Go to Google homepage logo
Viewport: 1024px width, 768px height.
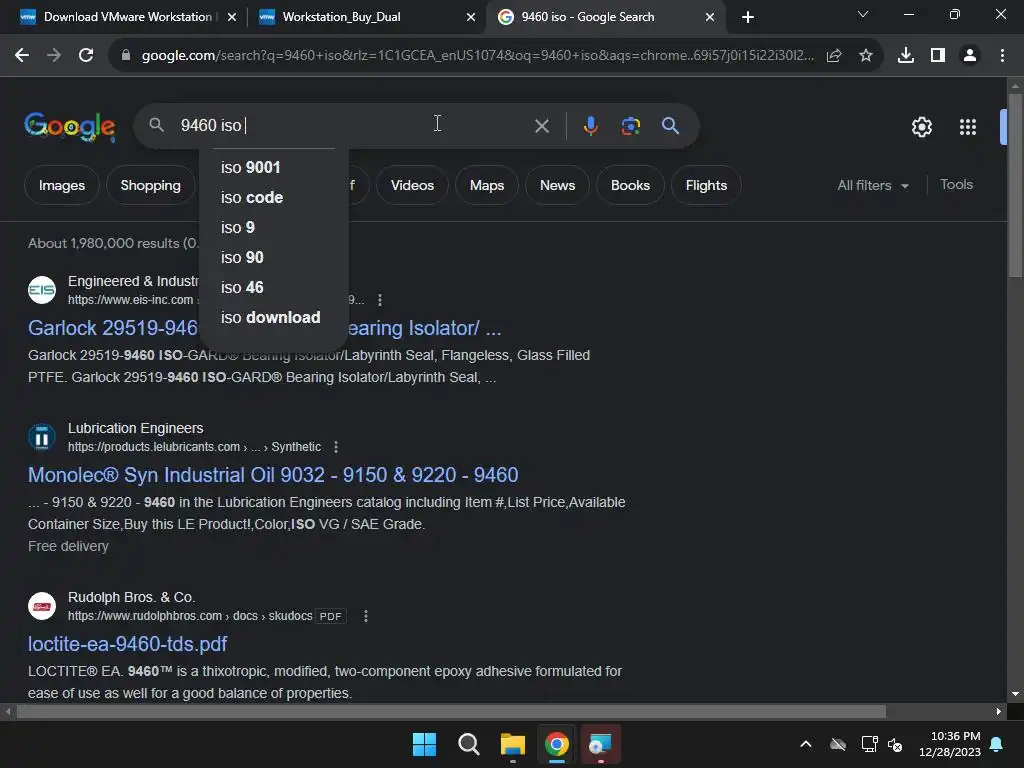pos(70,126)
